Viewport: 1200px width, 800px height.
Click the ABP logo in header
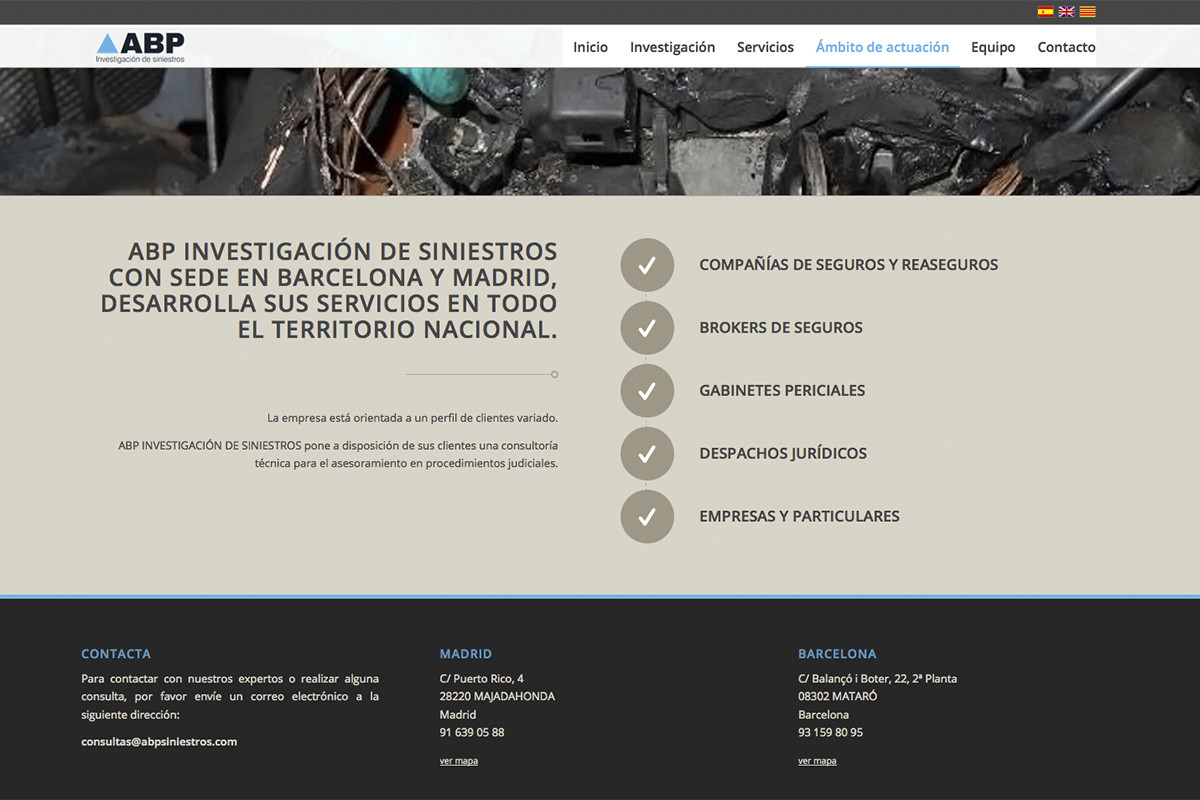140,47
